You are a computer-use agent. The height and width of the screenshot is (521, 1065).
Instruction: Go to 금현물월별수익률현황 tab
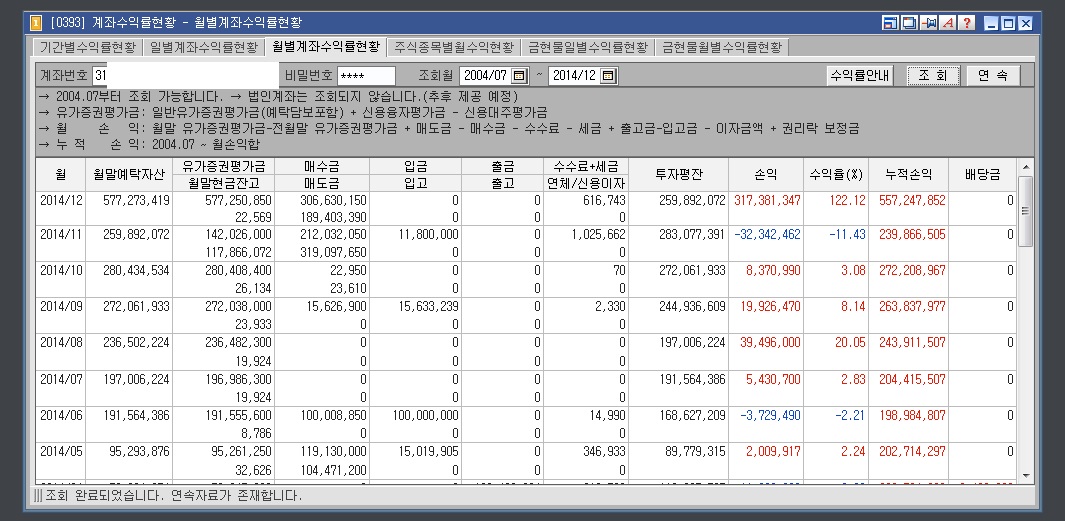tap(721, 47)
